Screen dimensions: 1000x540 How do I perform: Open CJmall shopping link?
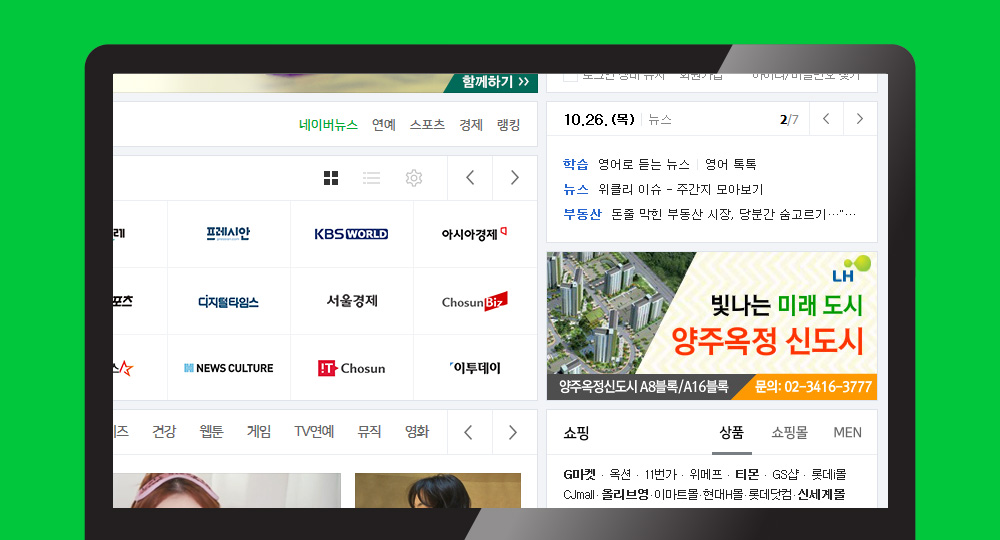point(579,494)
